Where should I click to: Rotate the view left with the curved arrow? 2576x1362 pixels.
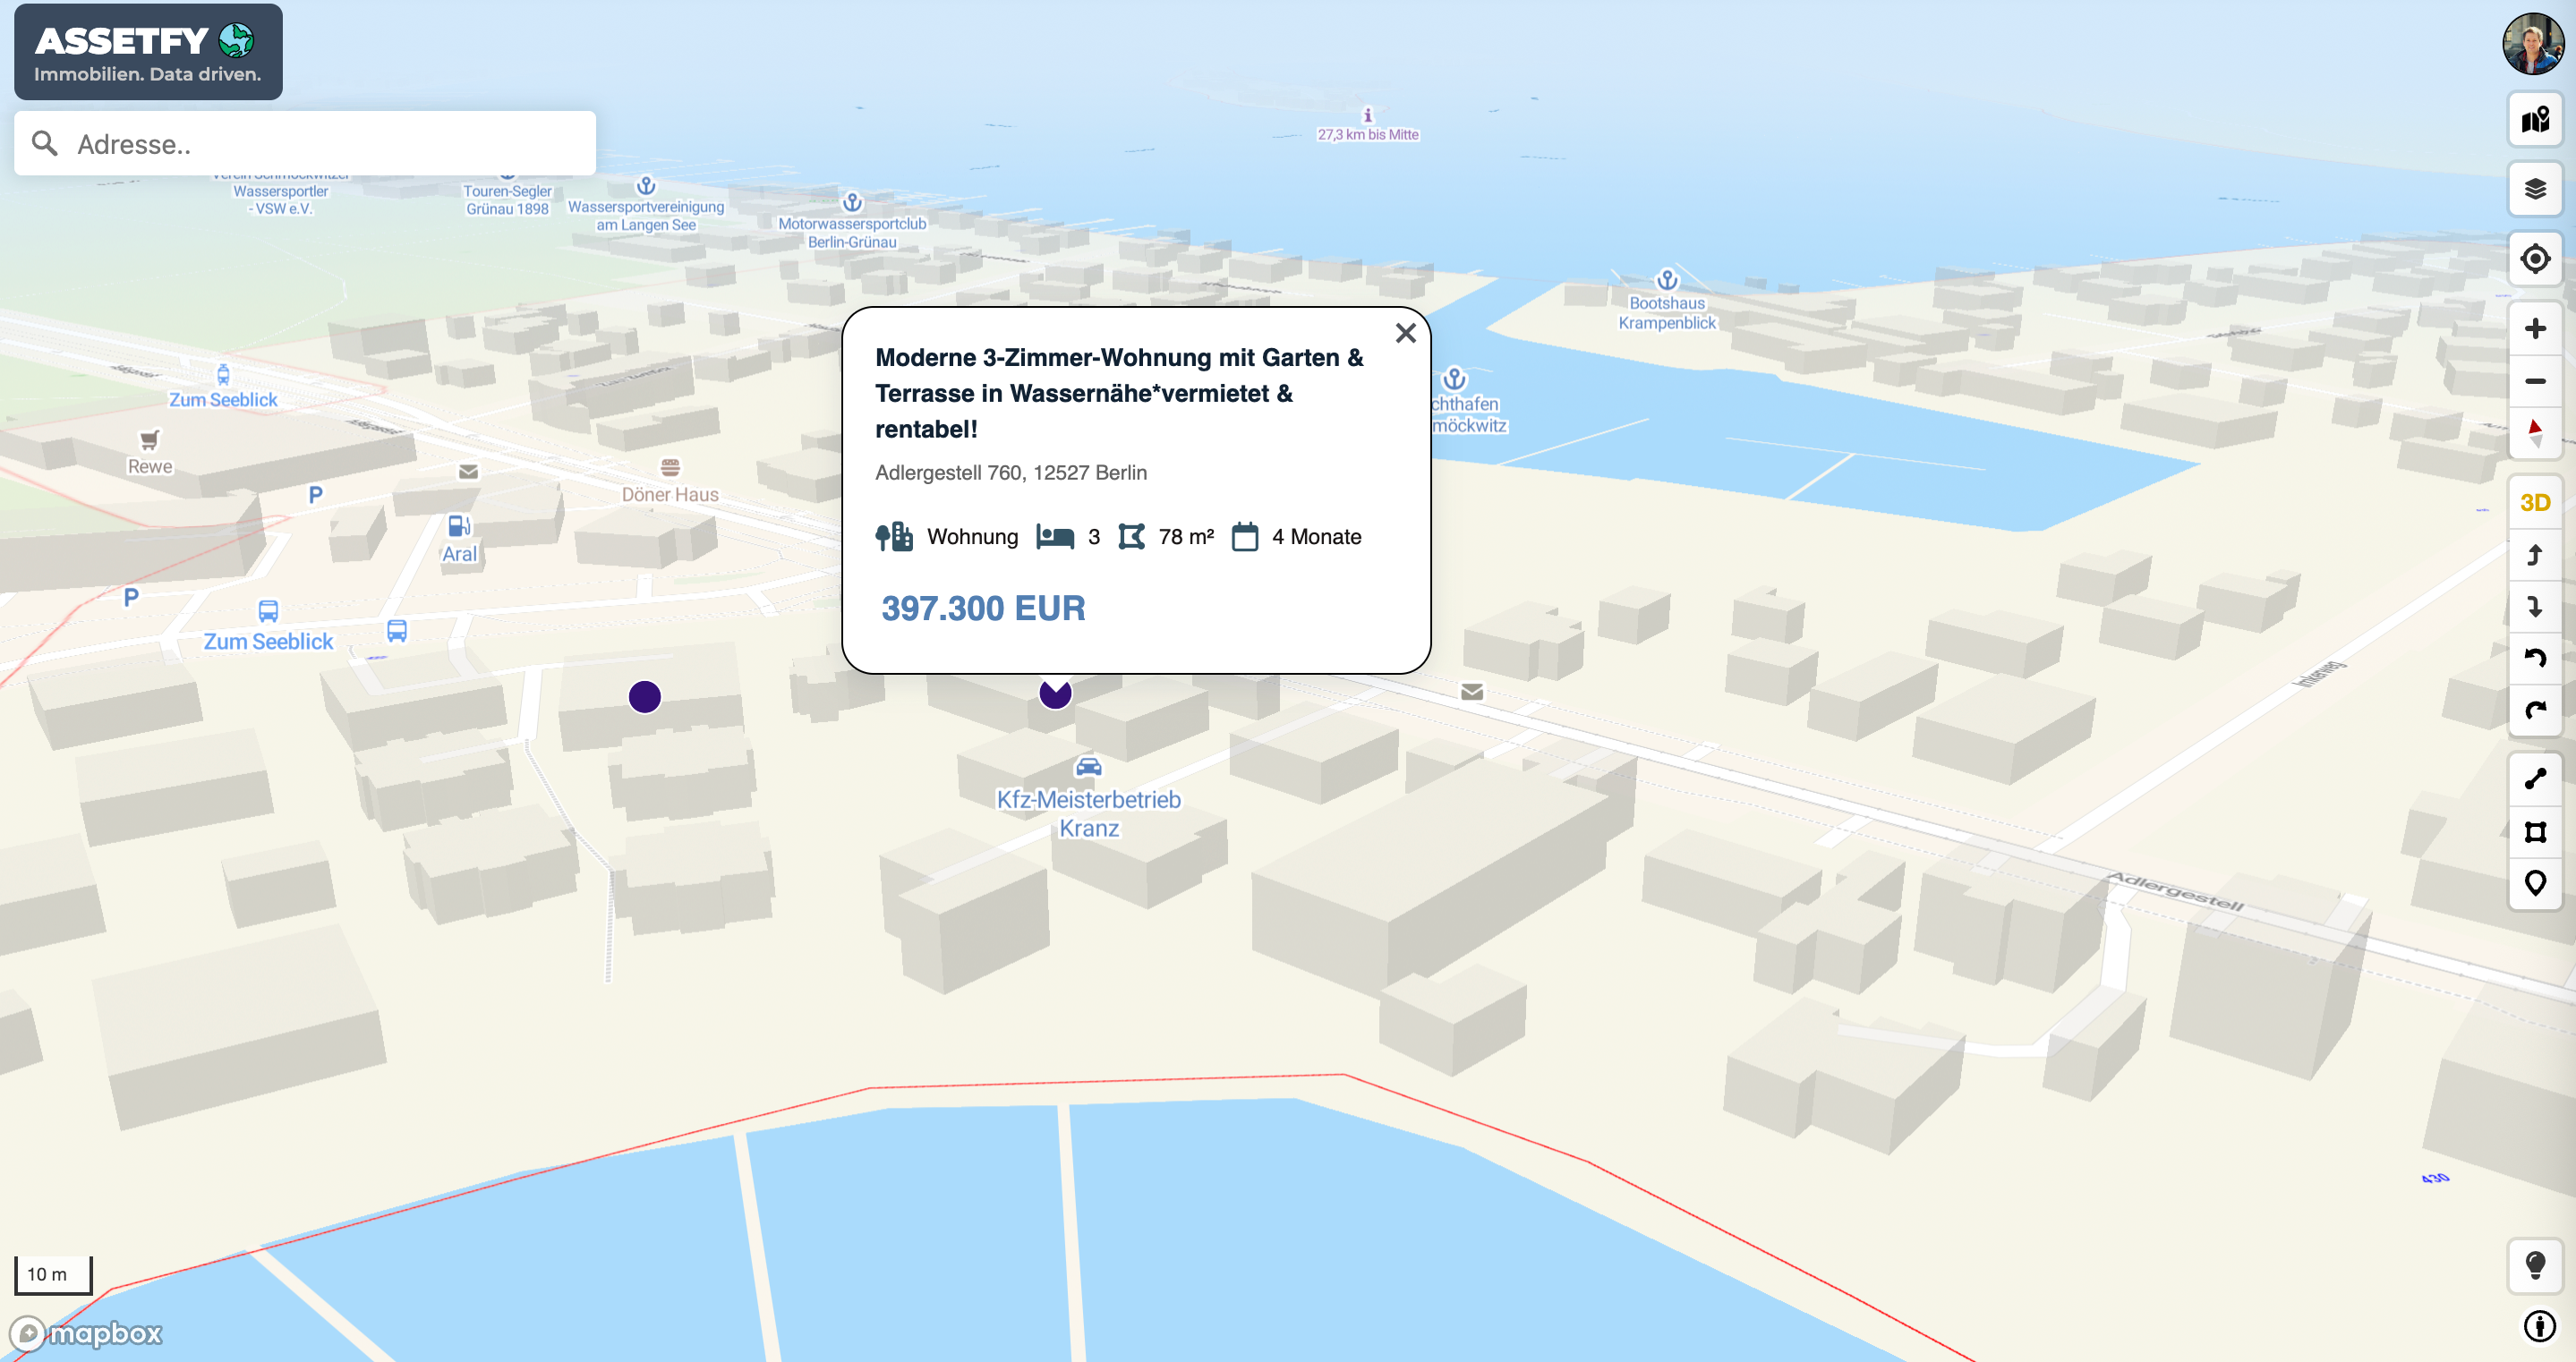2535,657
